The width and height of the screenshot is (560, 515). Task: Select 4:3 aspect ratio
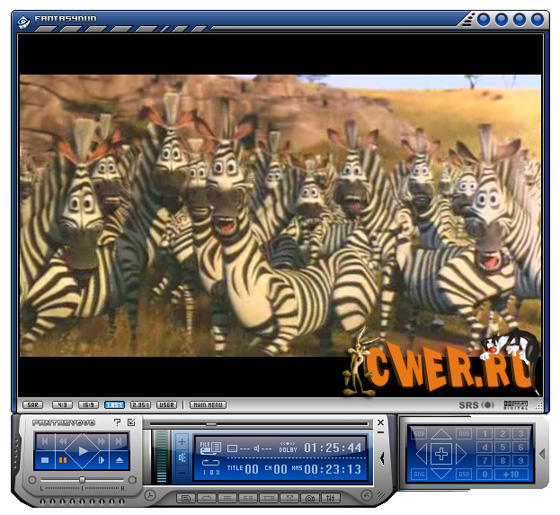pos(62,405)
